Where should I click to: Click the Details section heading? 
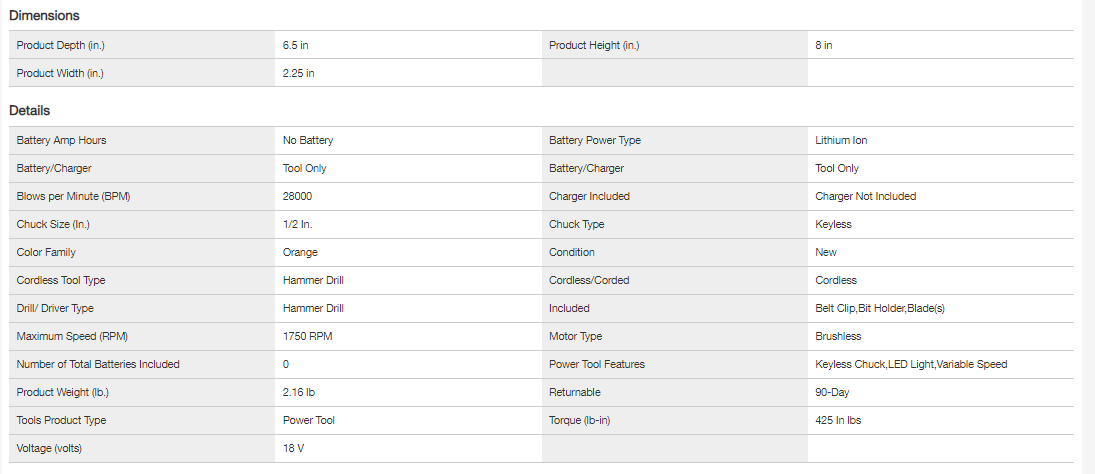(30, 111)
